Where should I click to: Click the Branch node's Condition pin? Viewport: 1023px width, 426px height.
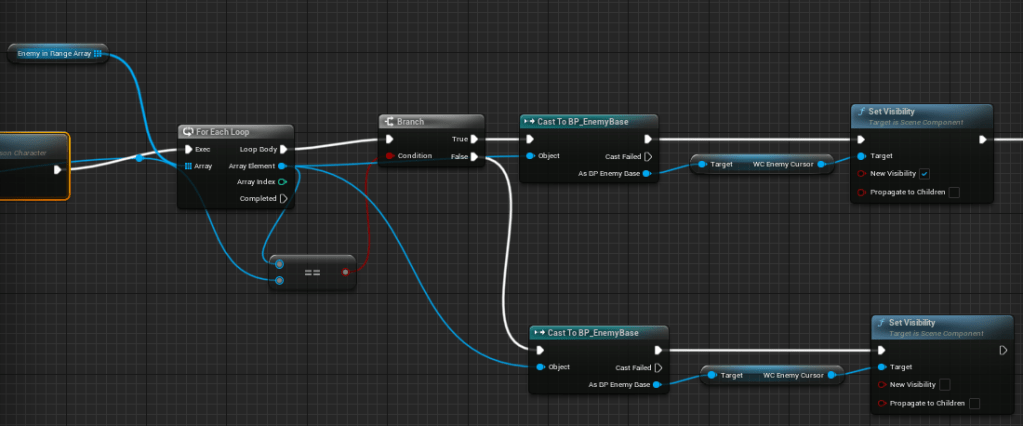tap(389, 156)
